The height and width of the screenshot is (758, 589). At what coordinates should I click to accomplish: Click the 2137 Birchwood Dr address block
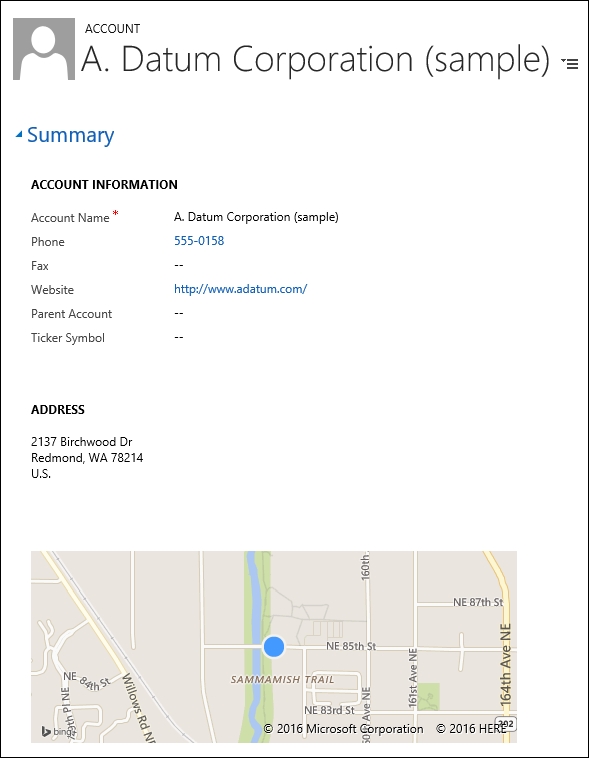pyautogui.click(x=87, y=457)
